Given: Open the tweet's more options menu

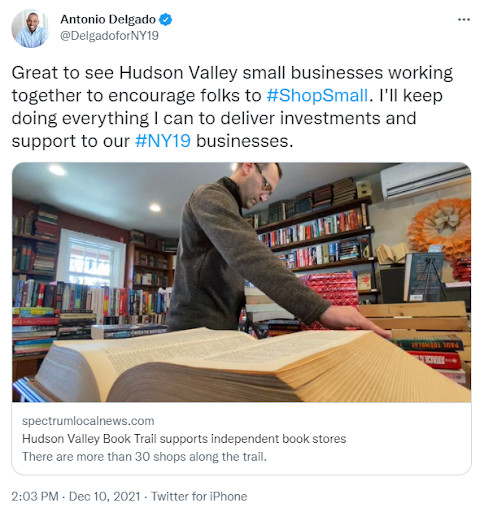Looking at the screenshot, I should point(463,20).
